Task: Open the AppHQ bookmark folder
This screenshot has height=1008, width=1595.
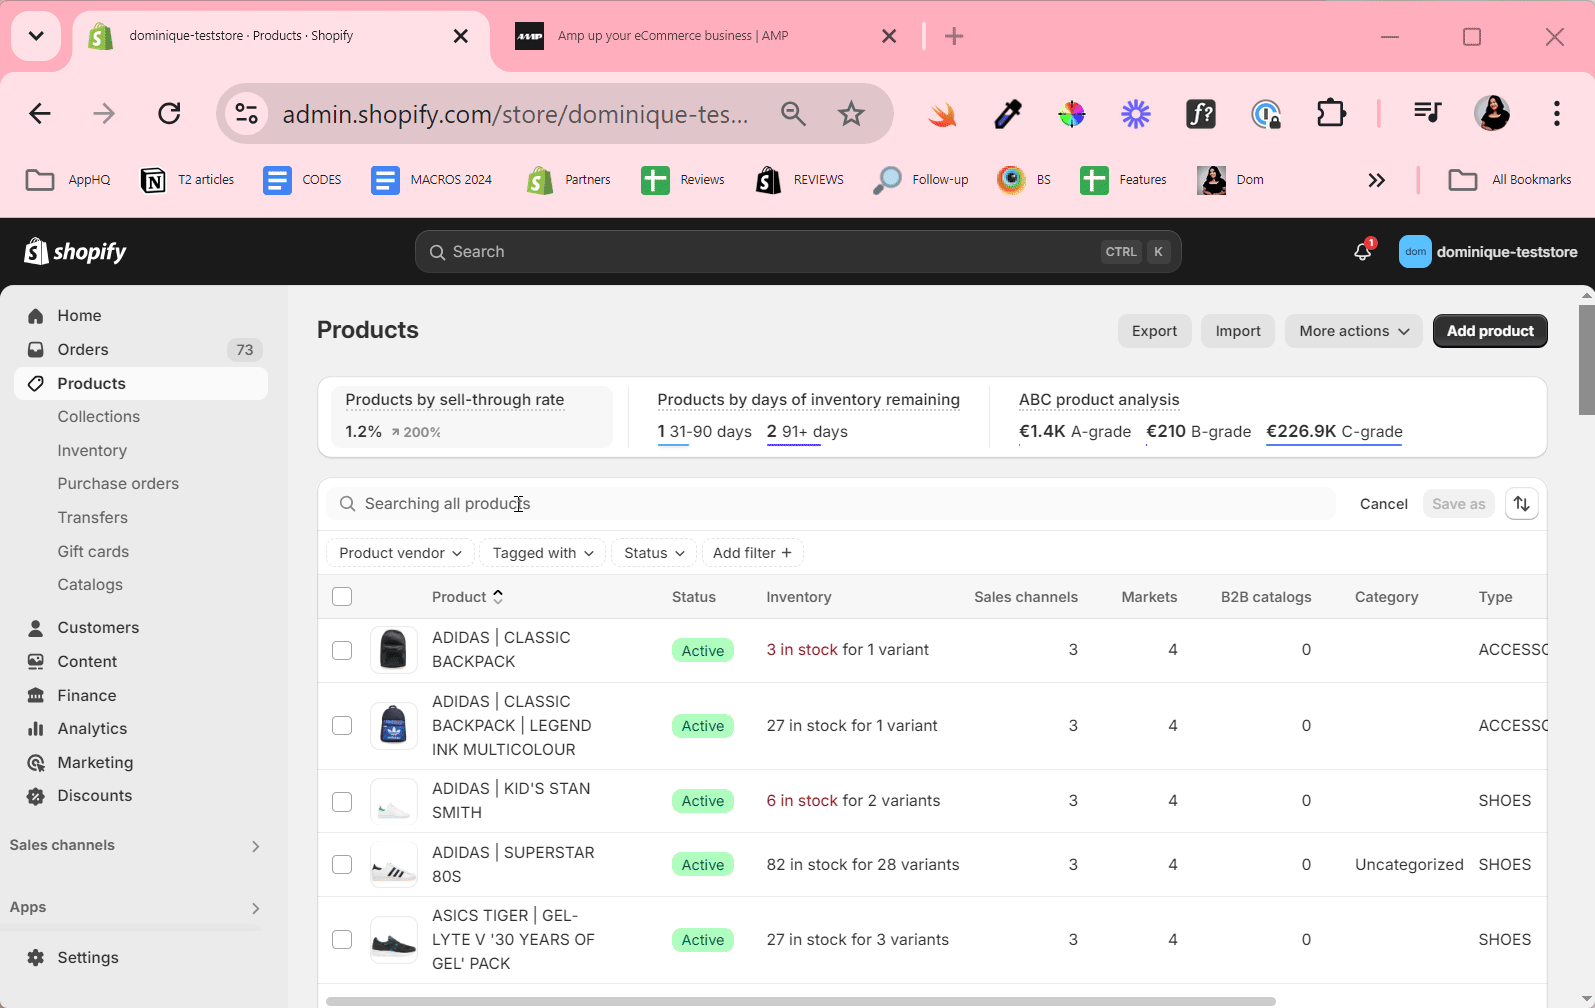Action: tap(67, 180)
